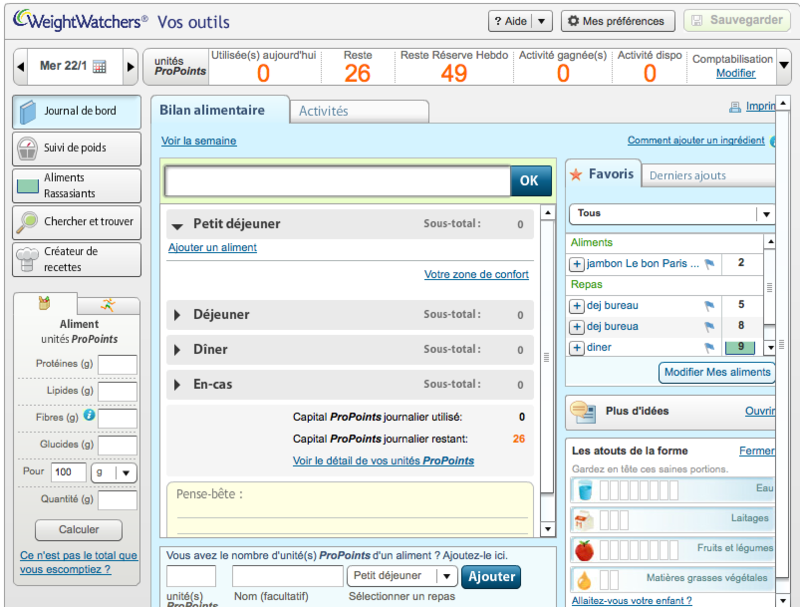Image resolution: width=800 pixels, height=607 pixels.
Task: Click the Plus d'idées speech icon
Action: click(x=583, y=412)
